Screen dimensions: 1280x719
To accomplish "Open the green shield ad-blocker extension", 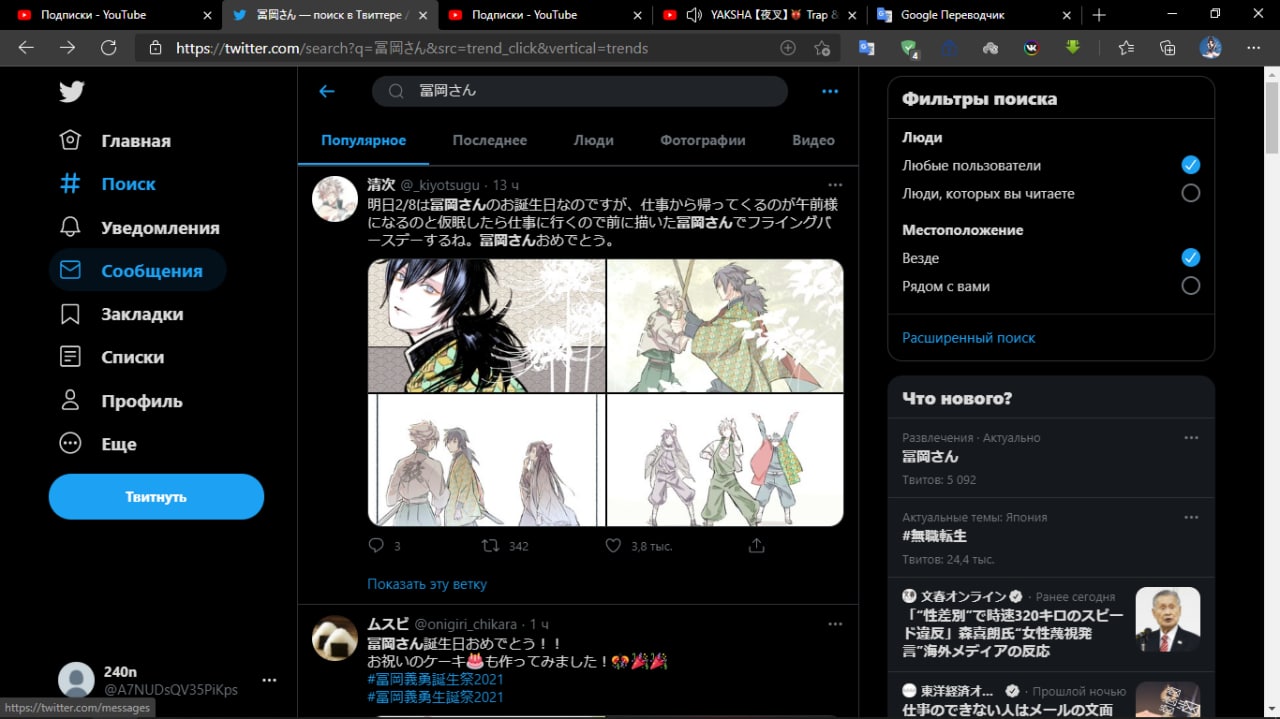I will tap(908, 48).
